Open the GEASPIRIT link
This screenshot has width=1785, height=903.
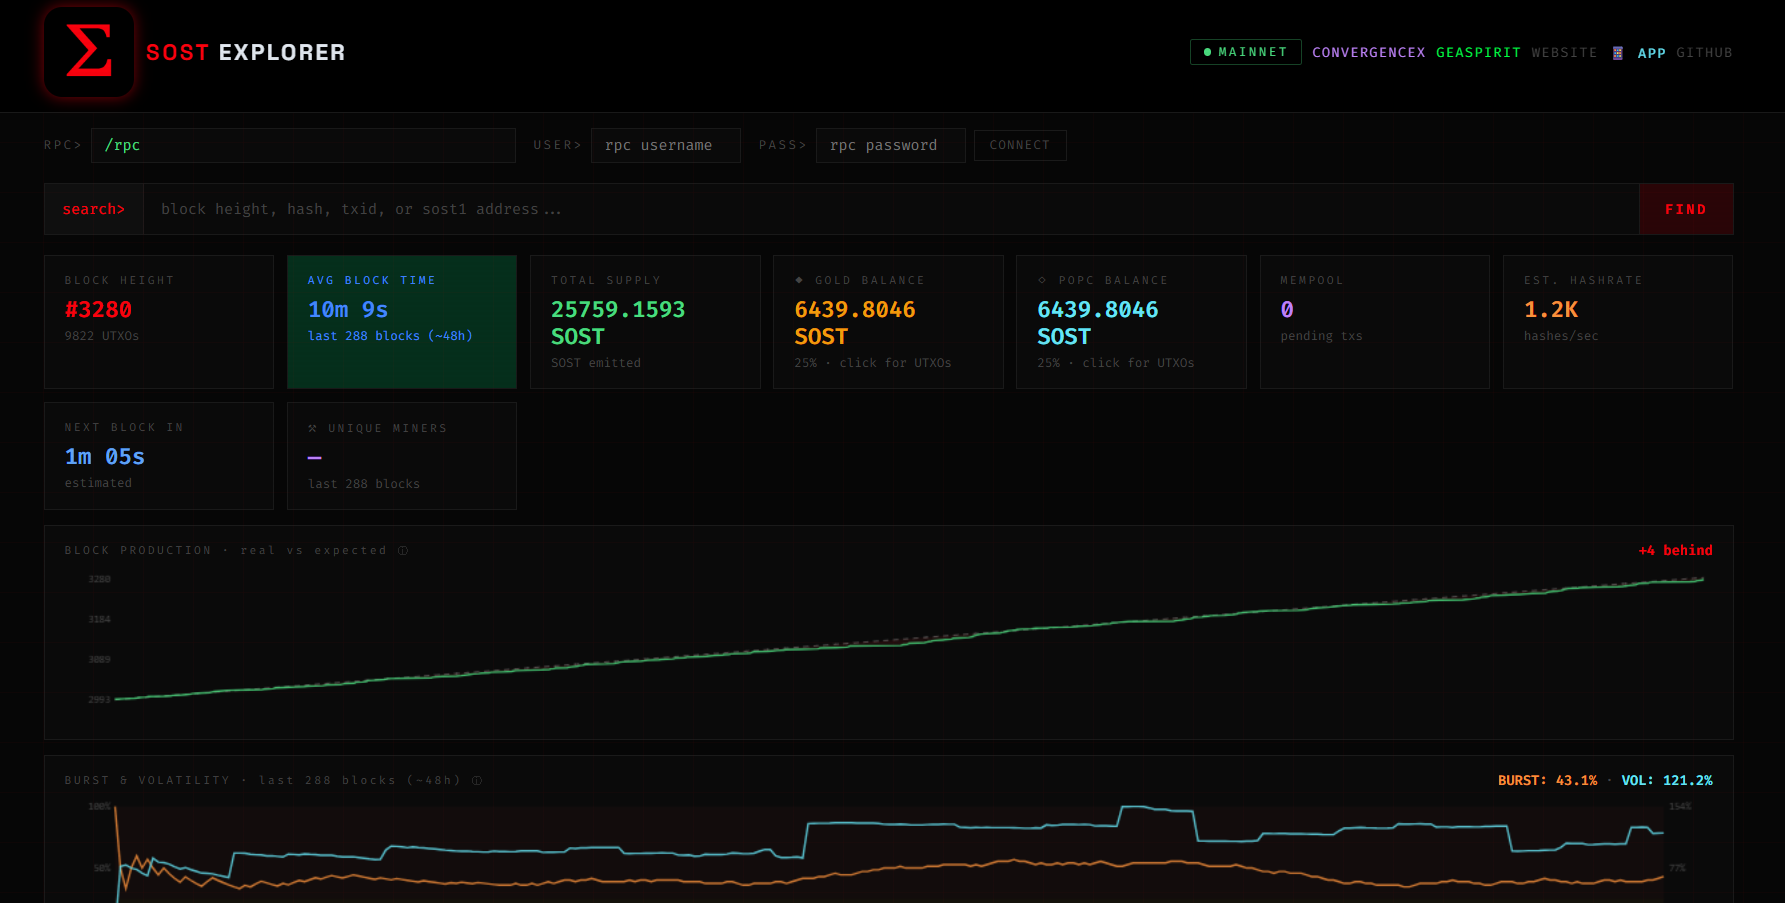[1478, 53]
